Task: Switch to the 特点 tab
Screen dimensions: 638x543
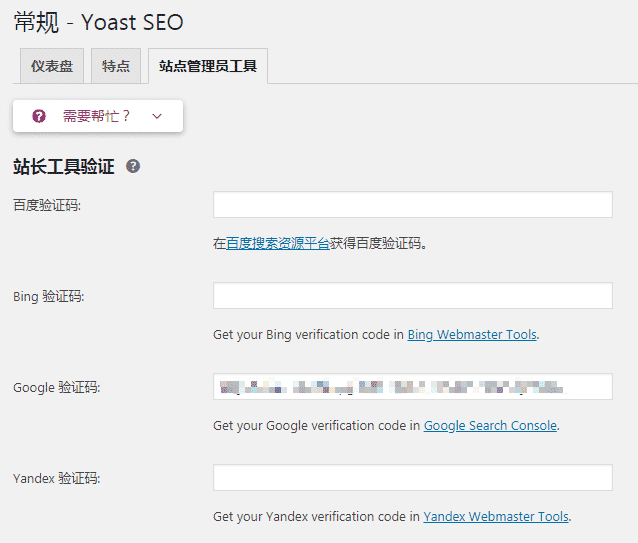Action: pos(116,66)
